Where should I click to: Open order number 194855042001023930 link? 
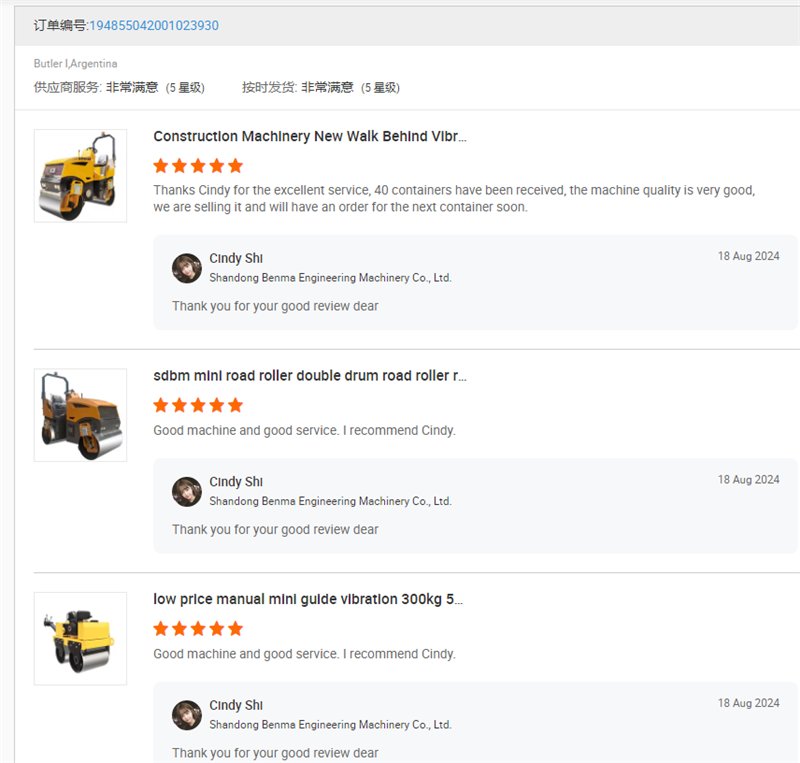(154, 26)
